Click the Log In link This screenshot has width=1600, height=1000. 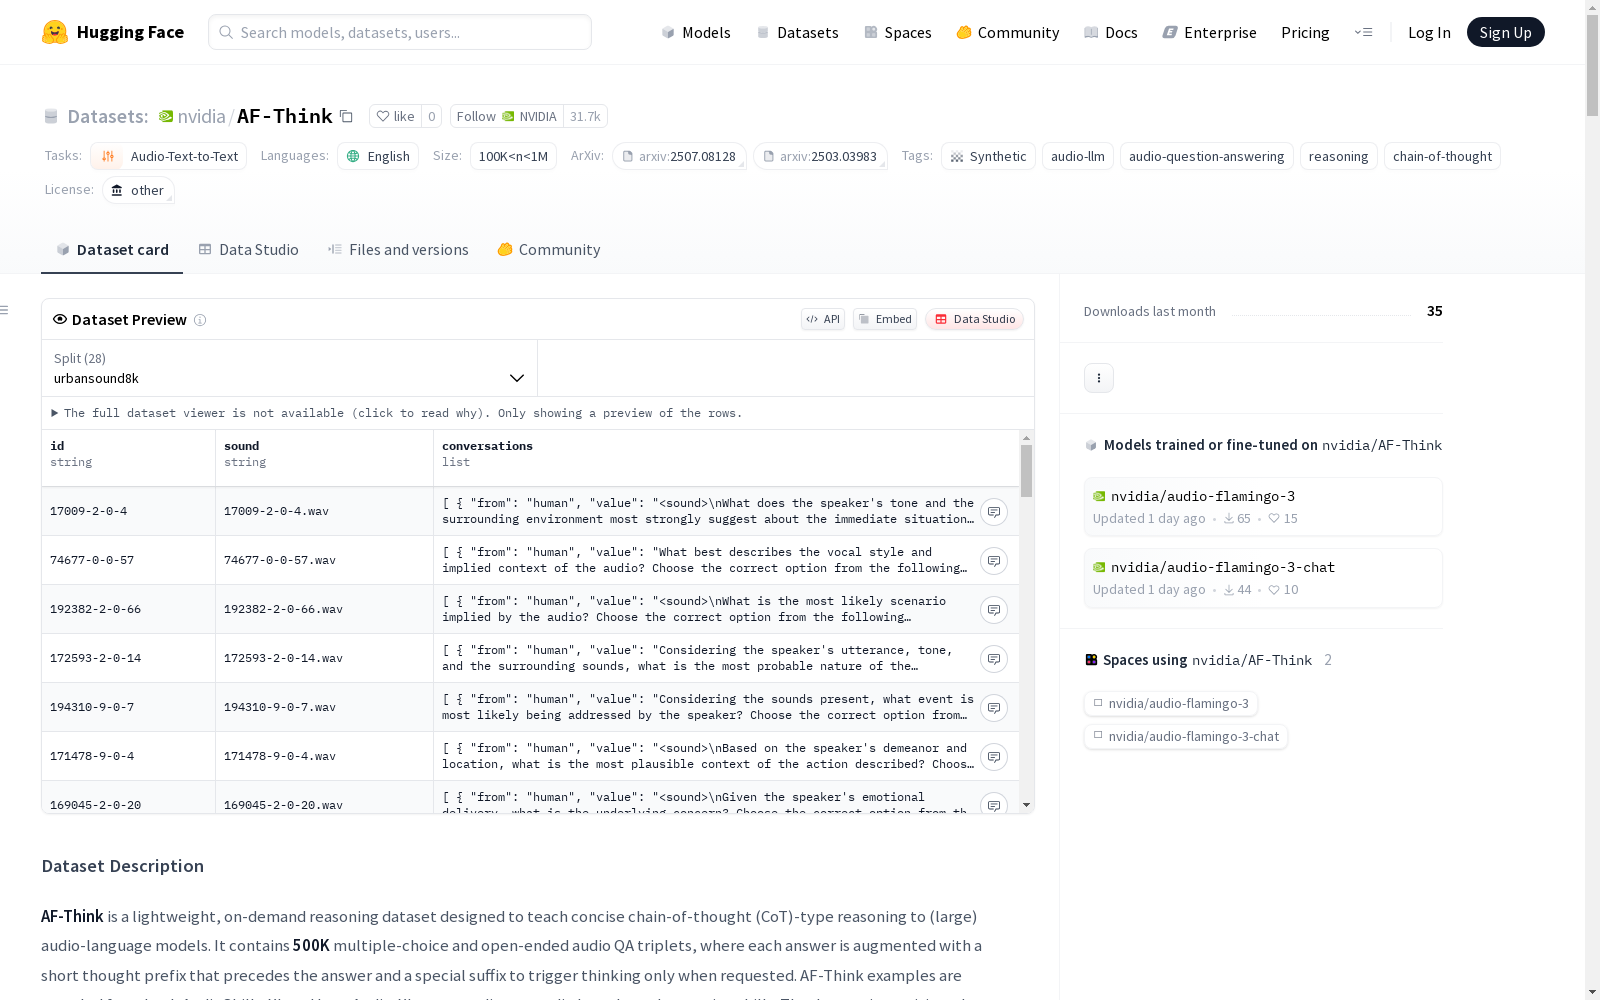(1429, 32)
